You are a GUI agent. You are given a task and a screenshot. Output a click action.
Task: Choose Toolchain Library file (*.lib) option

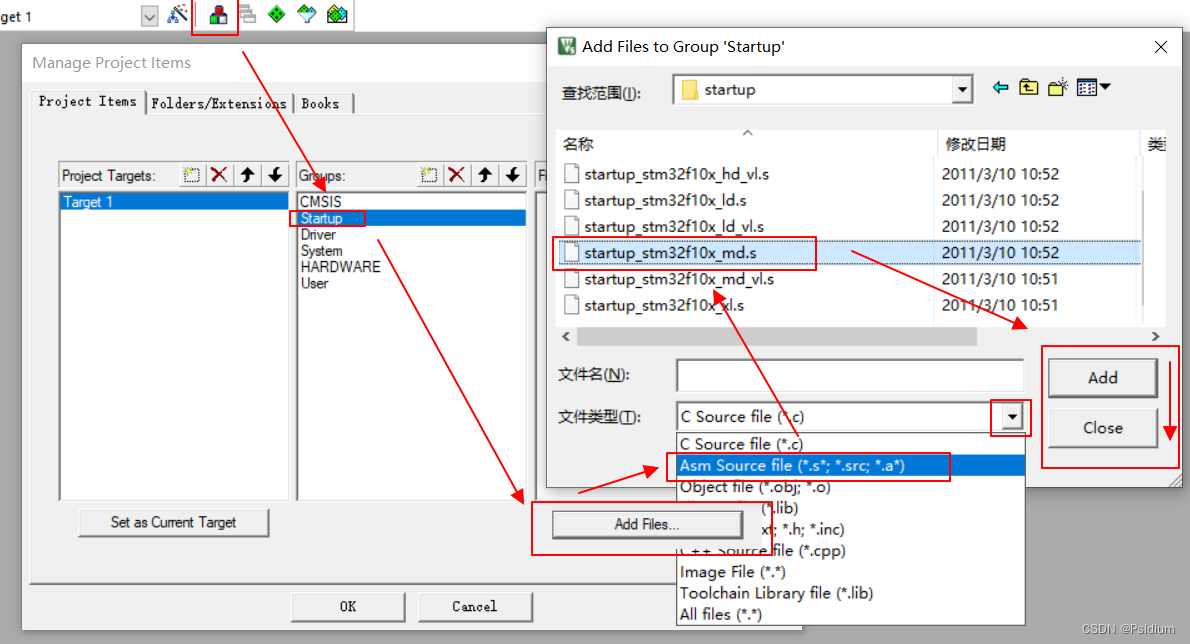(x=850, y=593)
